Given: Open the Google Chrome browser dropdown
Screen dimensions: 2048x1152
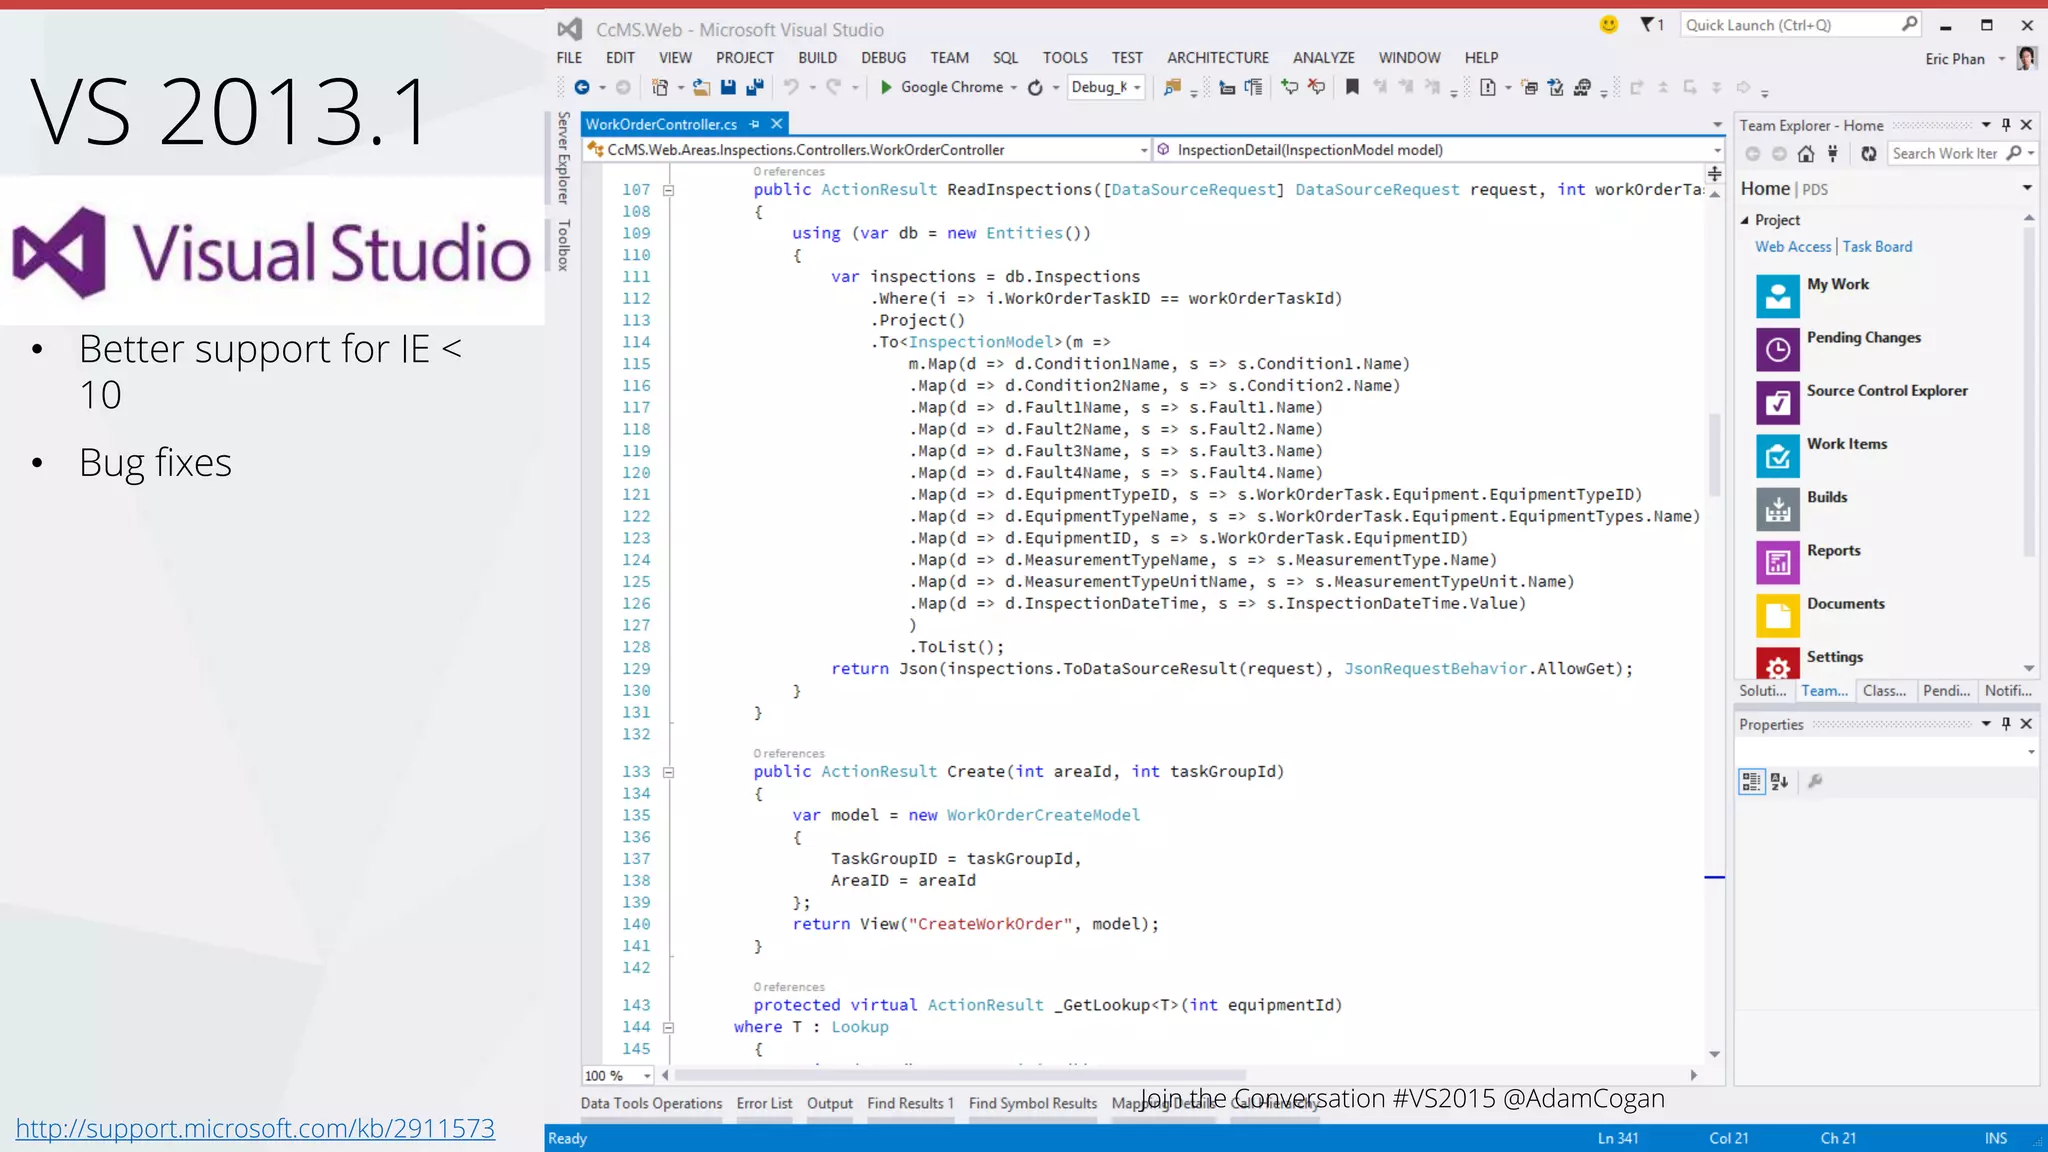Looking at the screenshot, I should (x=1013, y=88).
